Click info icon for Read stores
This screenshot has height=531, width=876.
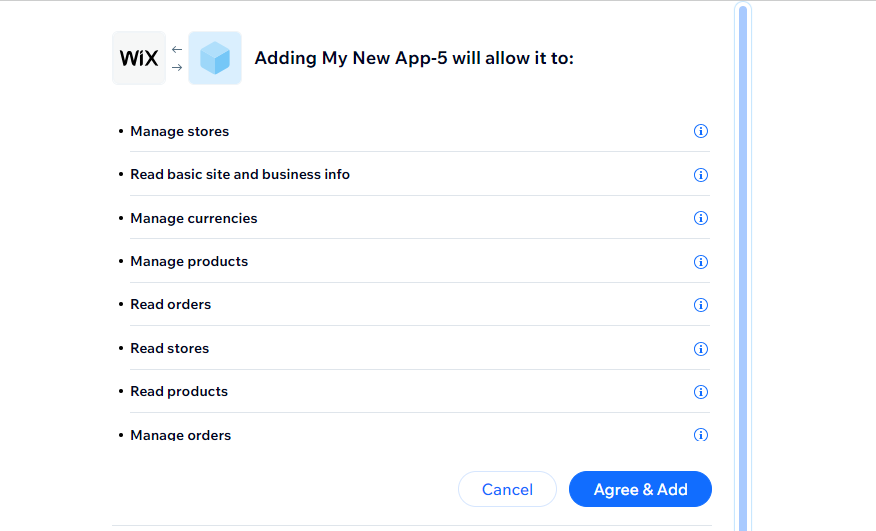tap(701, 349)
